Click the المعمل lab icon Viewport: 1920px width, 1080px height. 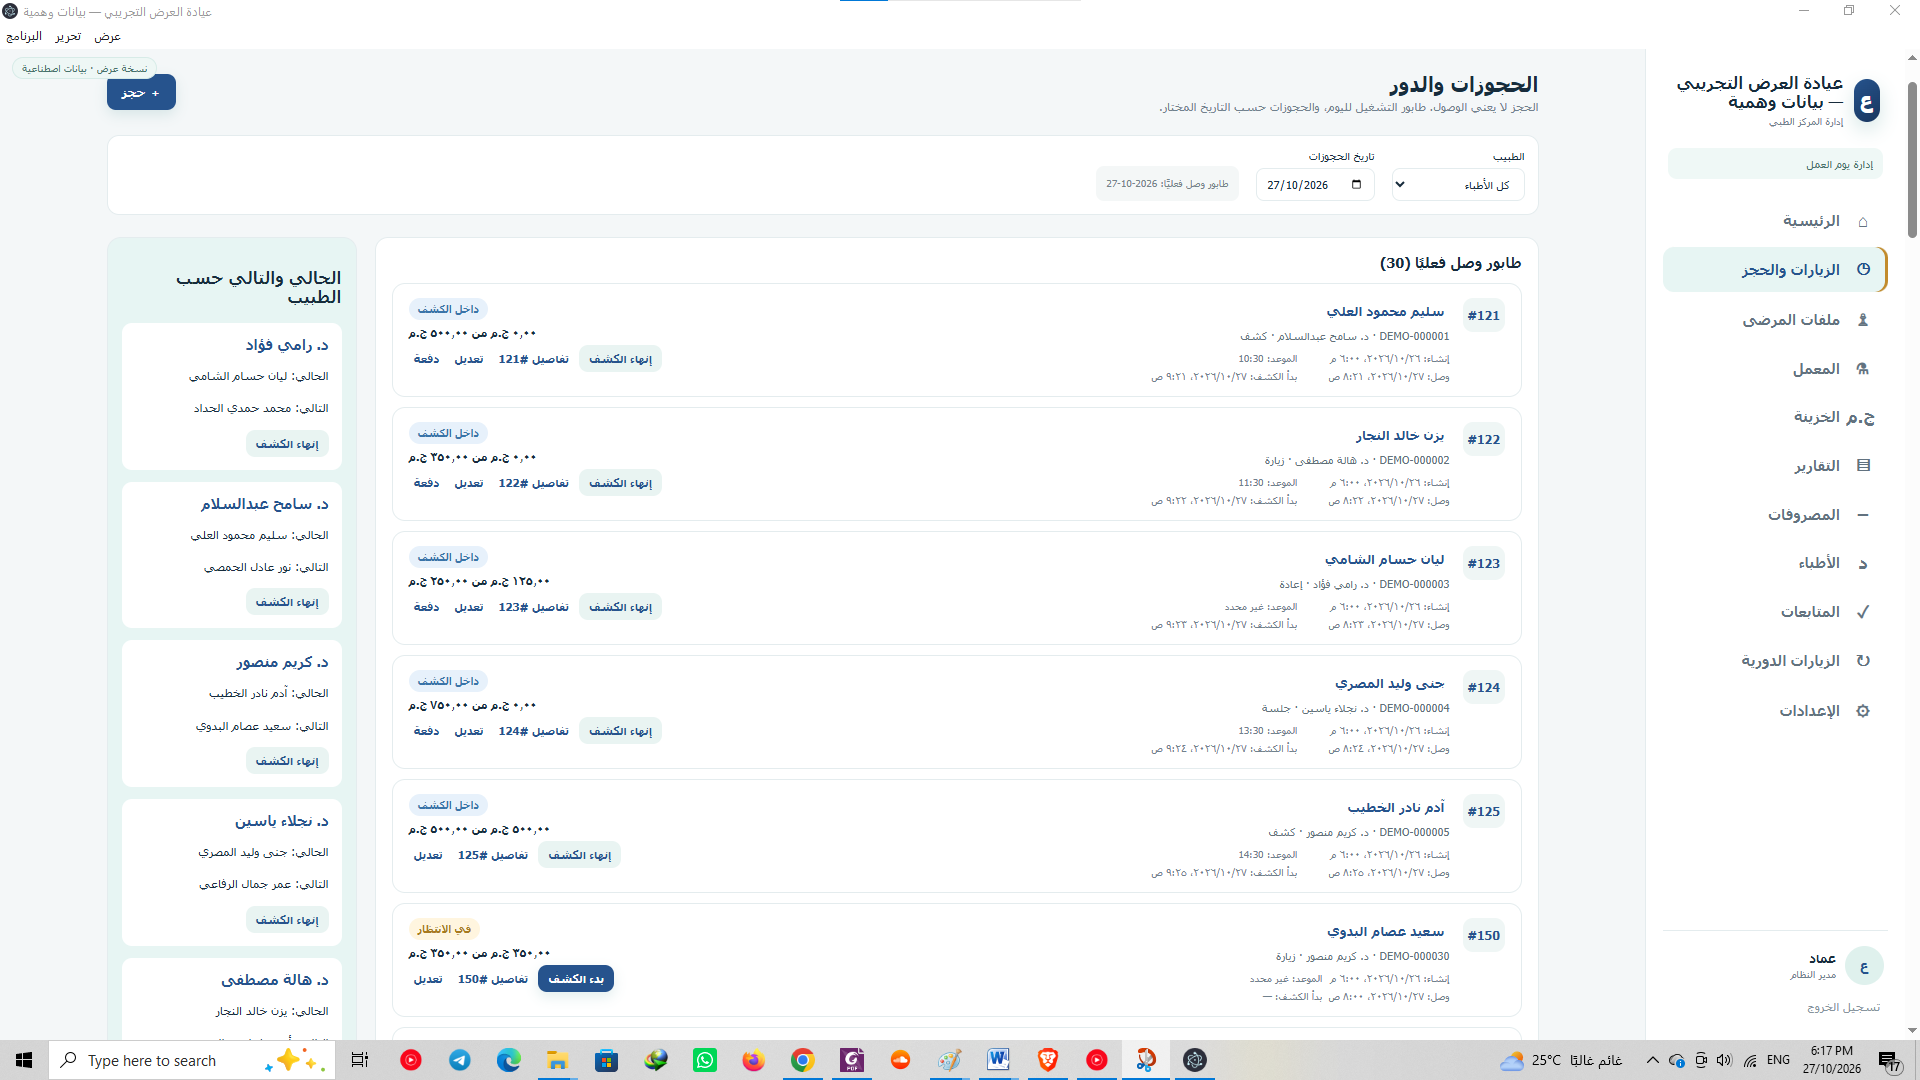[x=1863, y=369]
